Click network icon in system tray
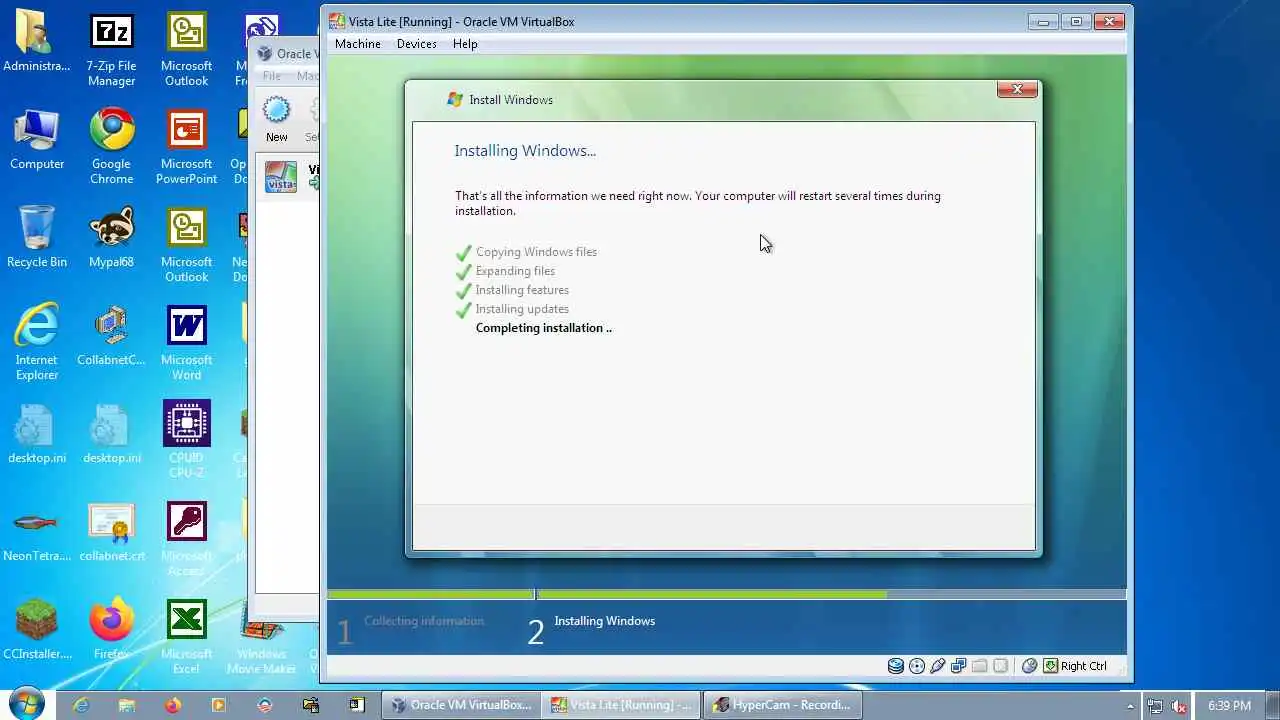 point(1155,705)
